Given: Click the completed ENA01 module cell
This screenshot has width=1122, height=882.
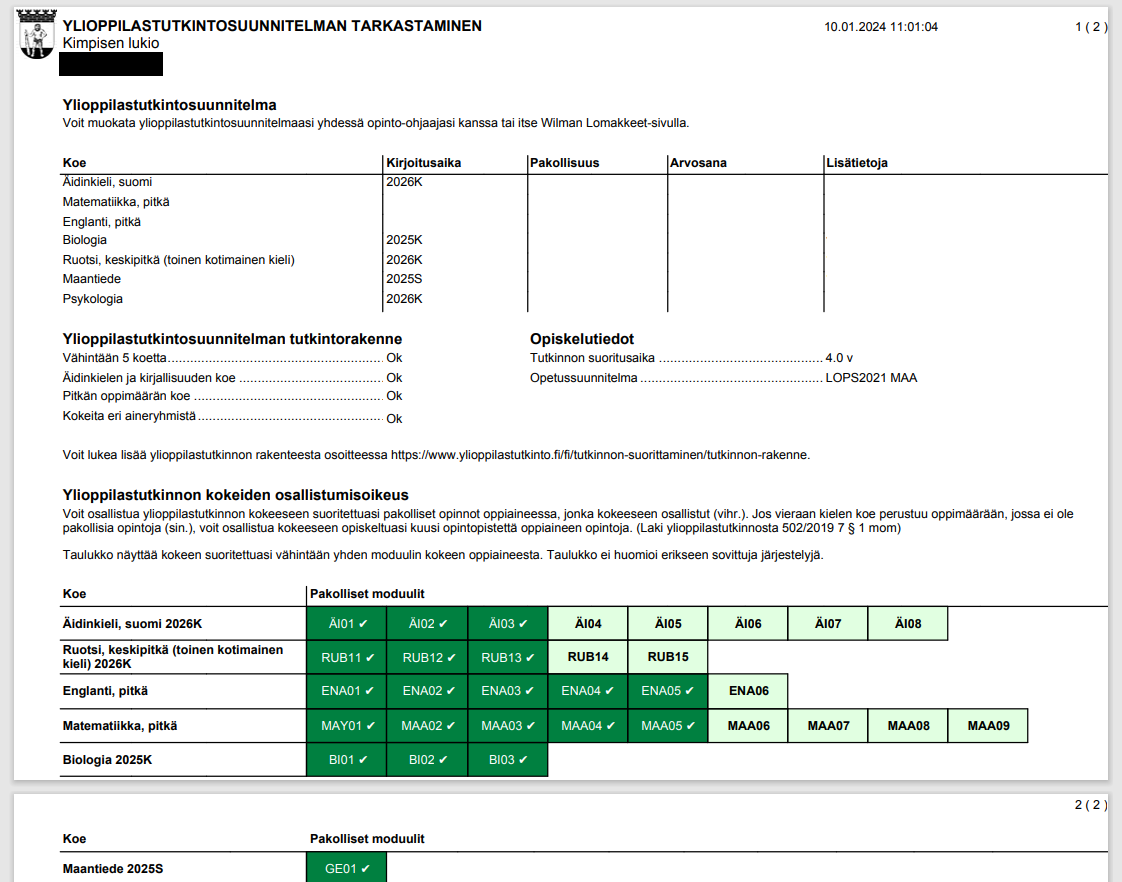Looking at the screenshot, I should tap(347, 691).
